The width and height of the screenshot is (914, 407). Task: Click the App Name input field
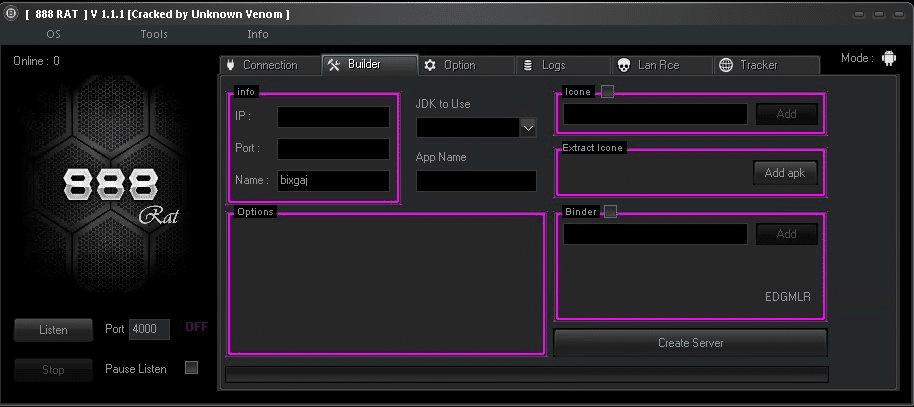pyautogui.click(x=476, y=181)
